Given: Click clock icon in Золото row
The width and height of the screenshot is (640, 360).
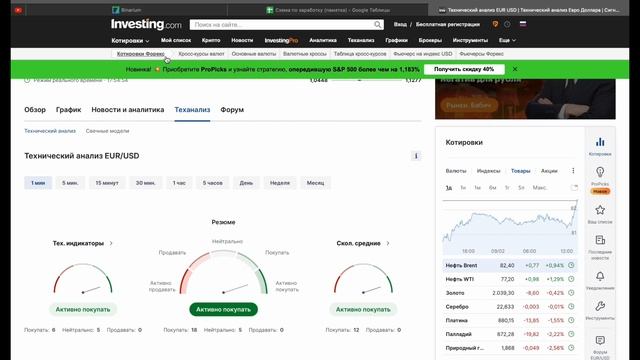Looking at the screenshot, I should pos(571,293).
